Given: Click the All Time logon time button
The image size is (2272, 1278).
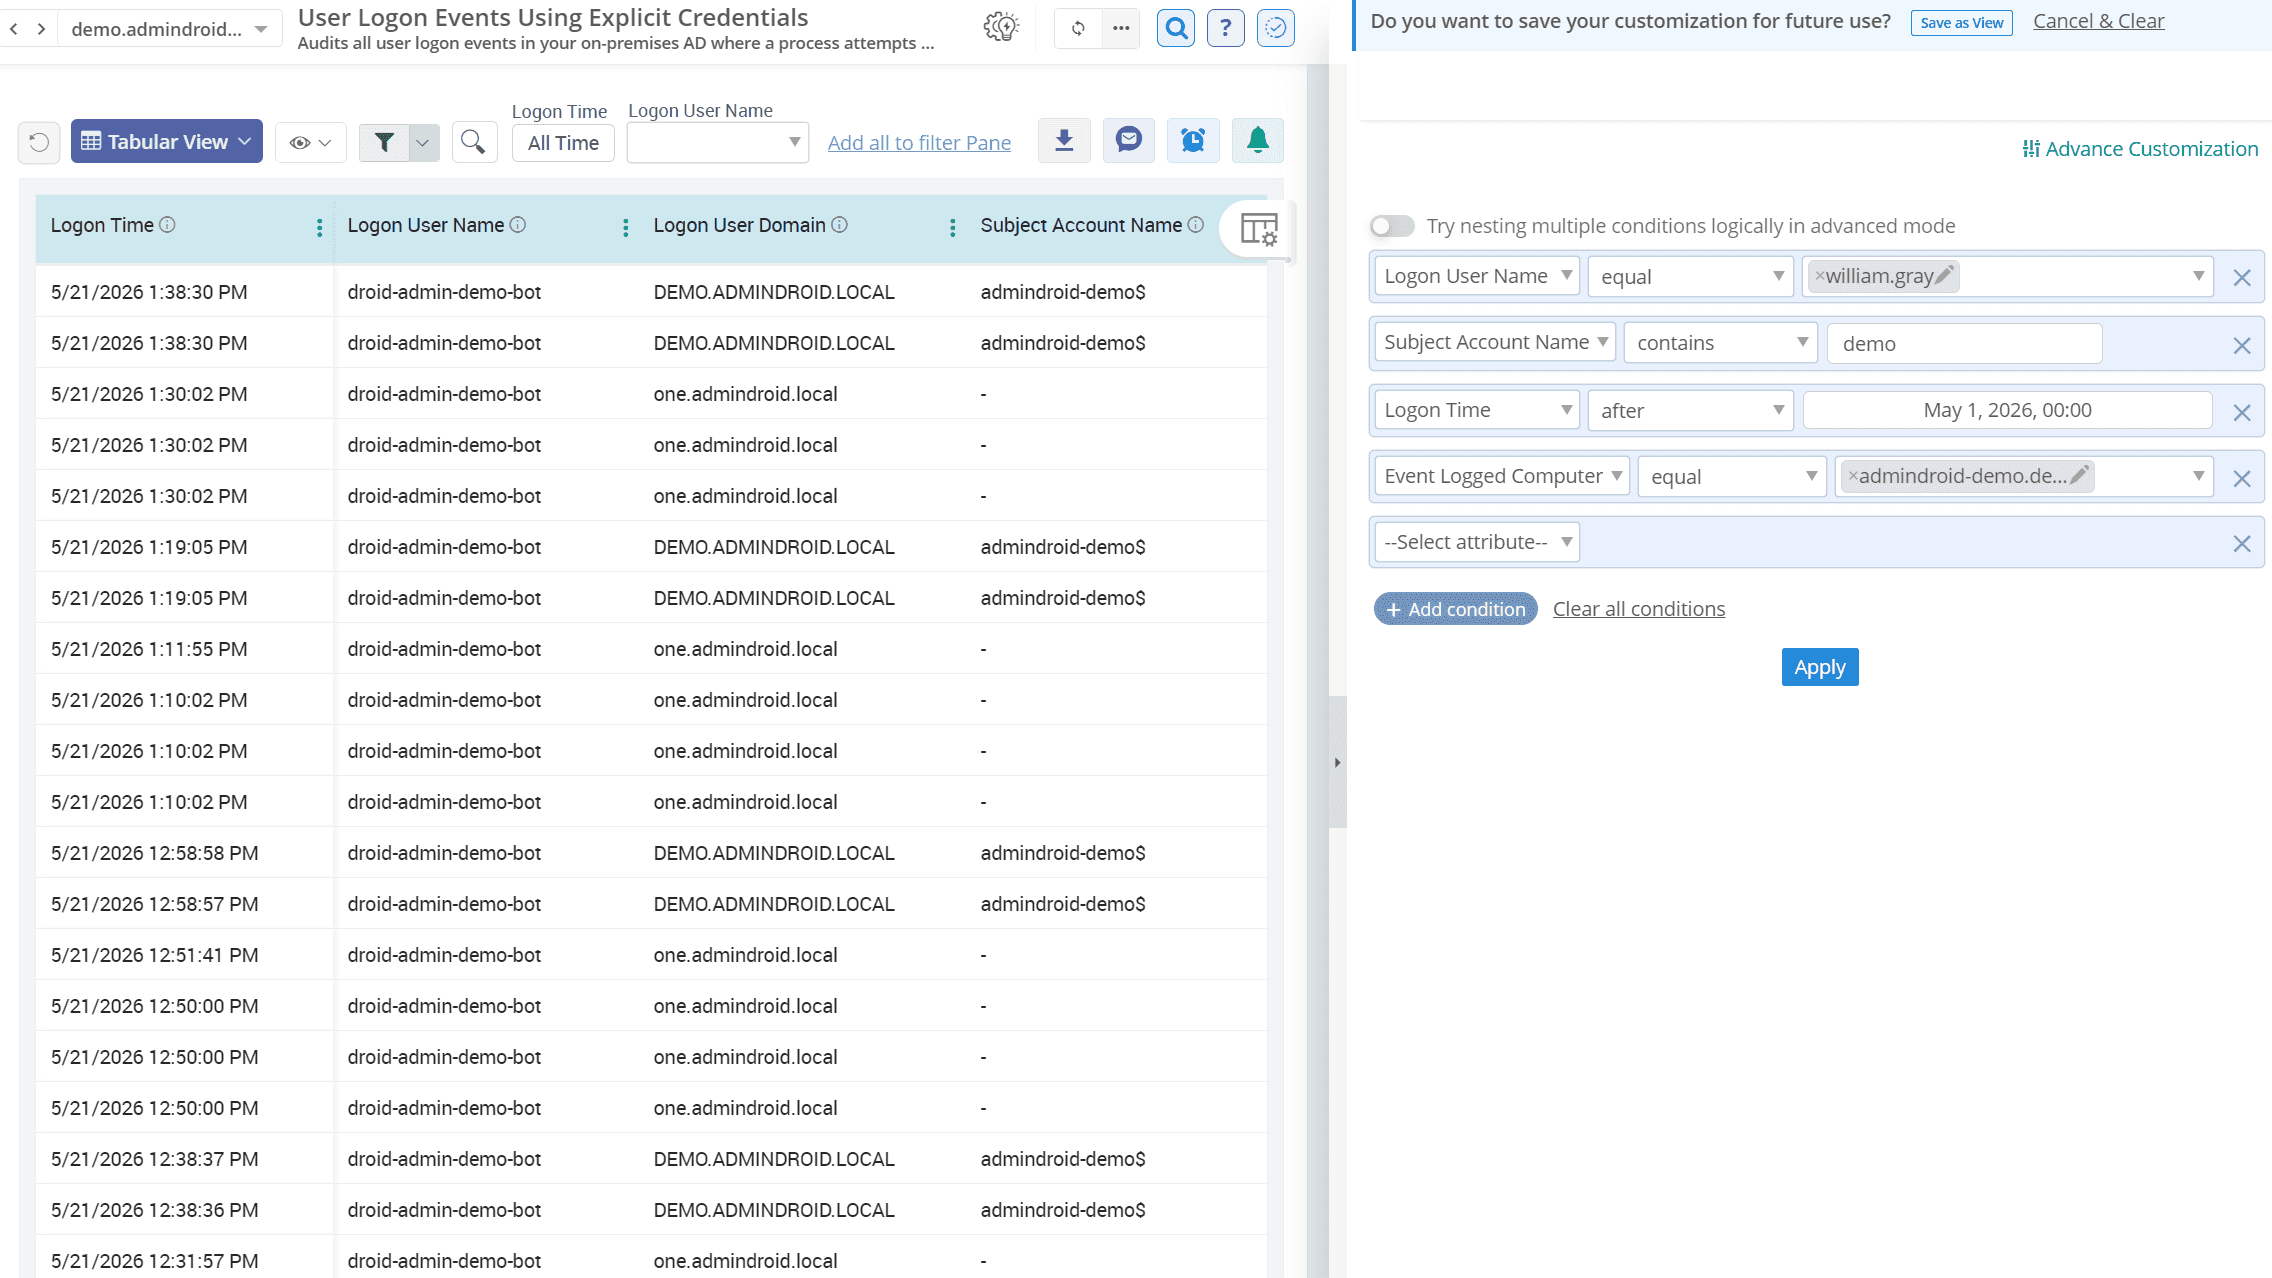Looking at the screenshot, I should click(563, 143).
